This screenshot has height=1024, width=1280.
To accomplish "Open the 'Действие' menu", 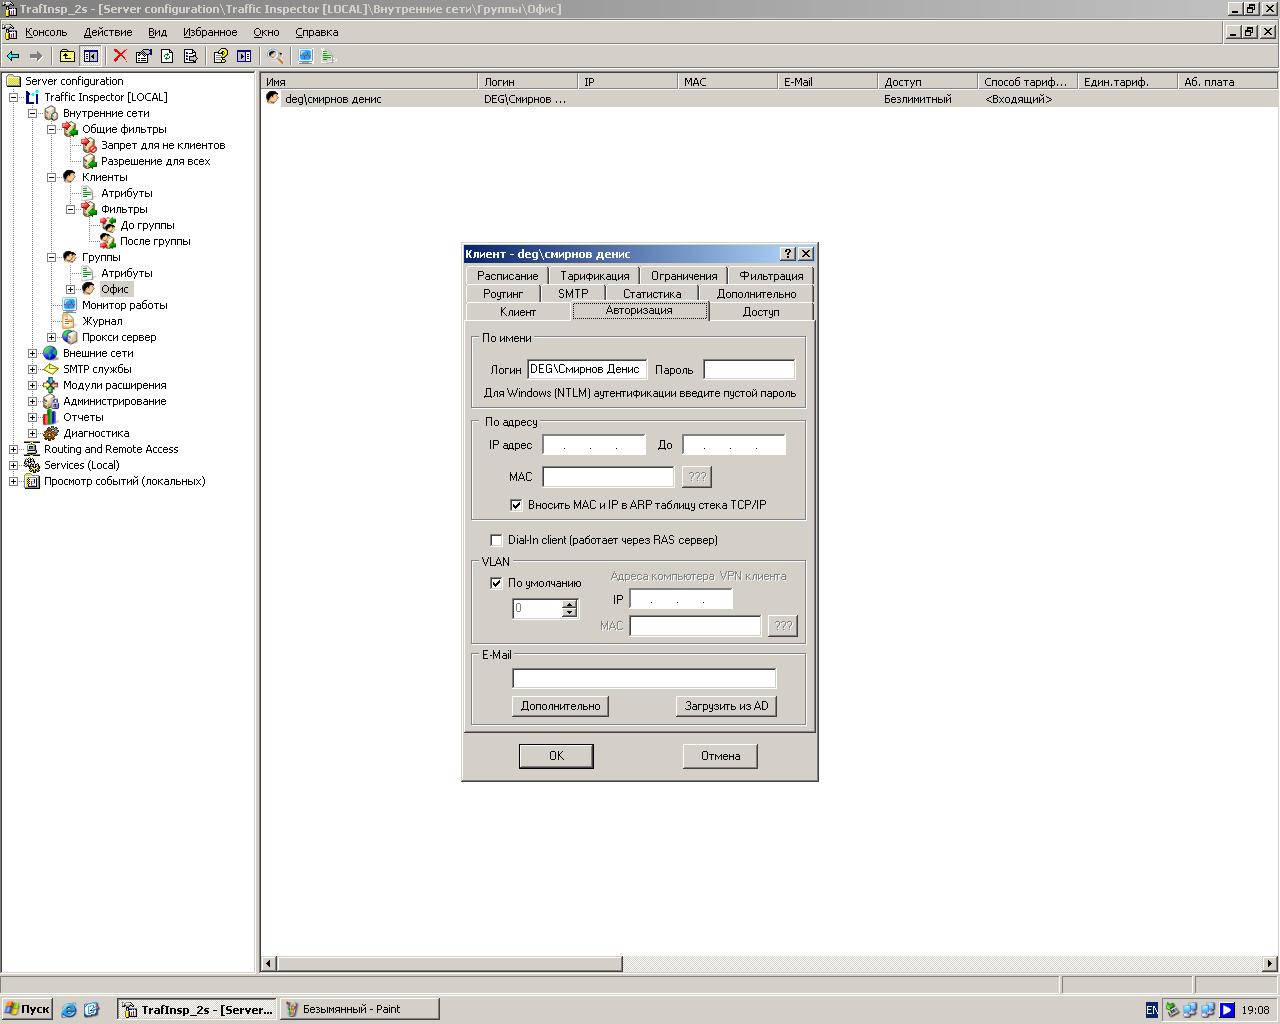I will pyautogui.click(x=107, y=32).
